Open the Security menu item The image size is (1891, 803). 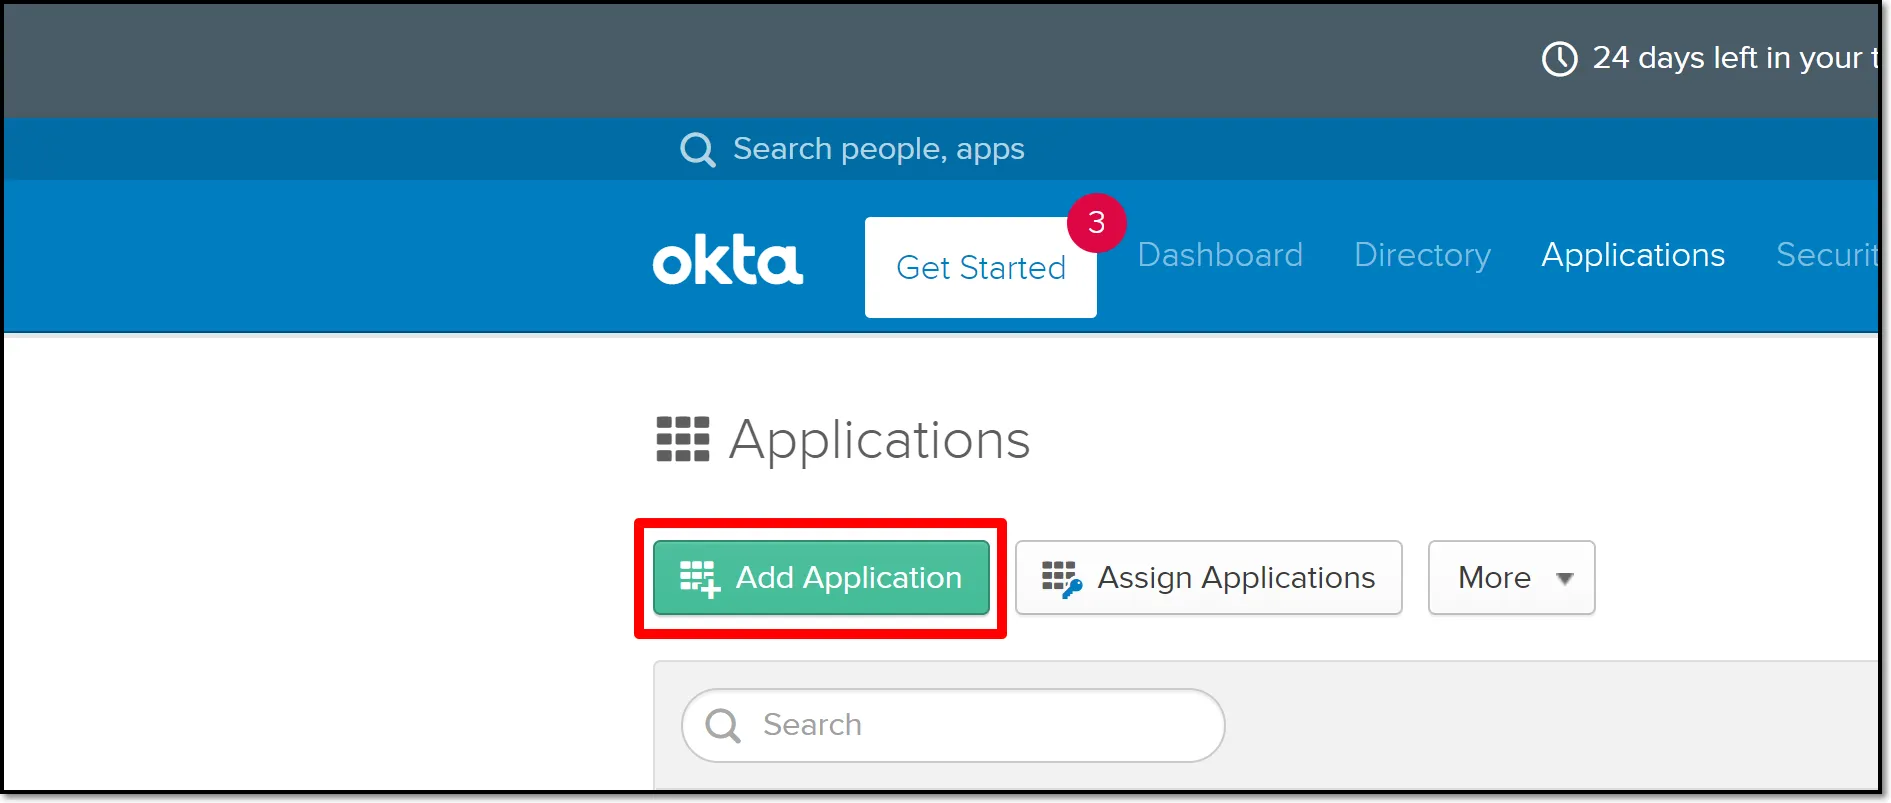click(x=1827, y=255)
